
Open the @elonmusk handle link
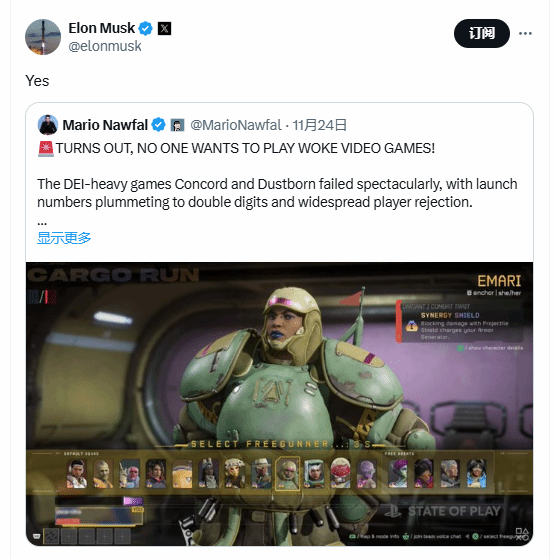pyautogui.click(x=105, y=46)
